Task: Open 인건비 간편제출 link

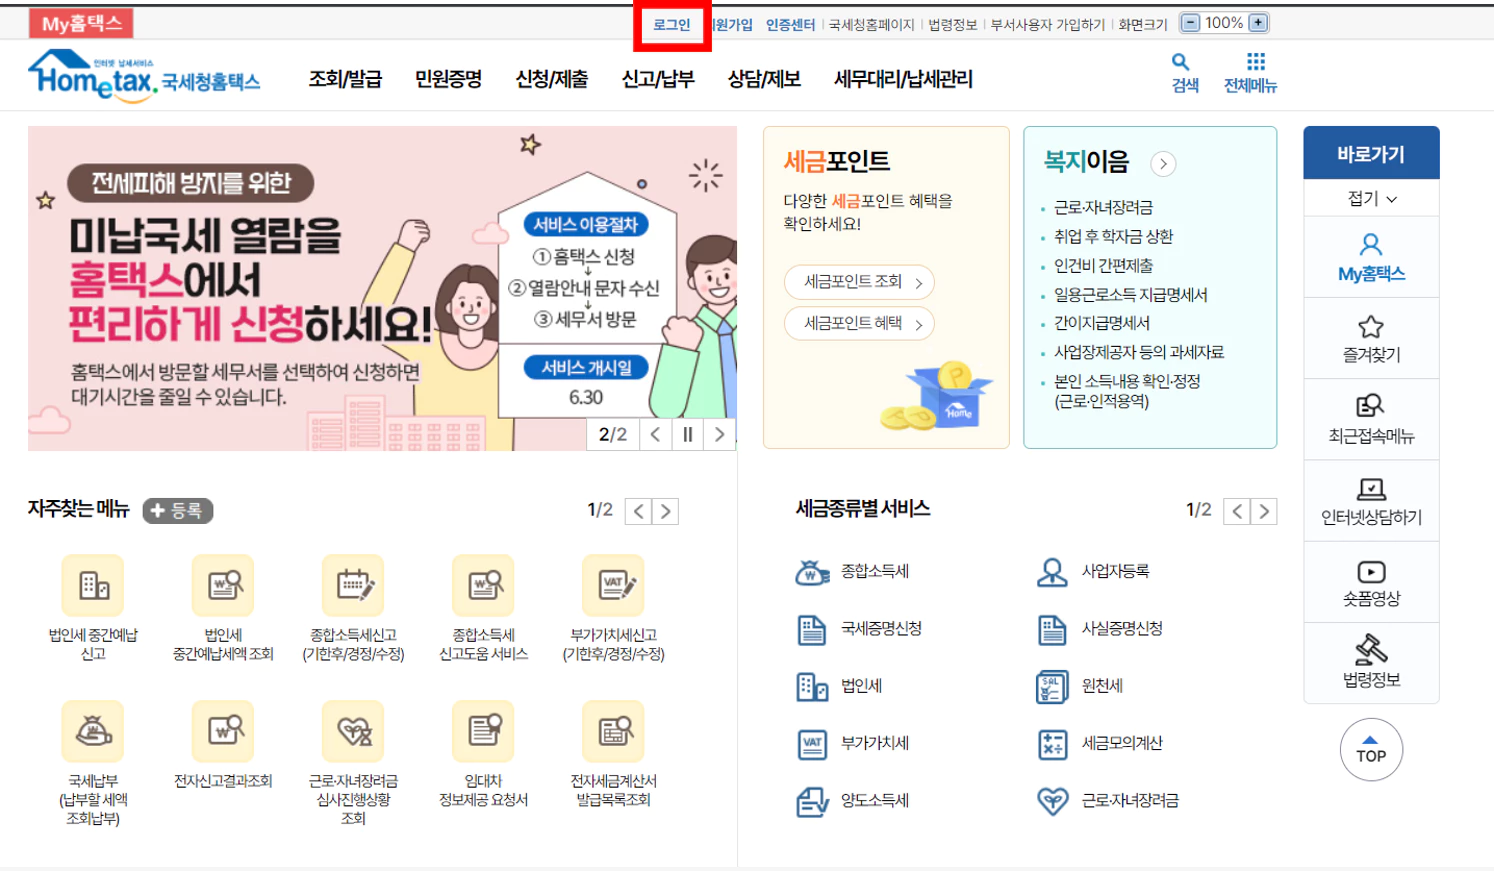Action: pyautogui.click(x=1103, y=266)
